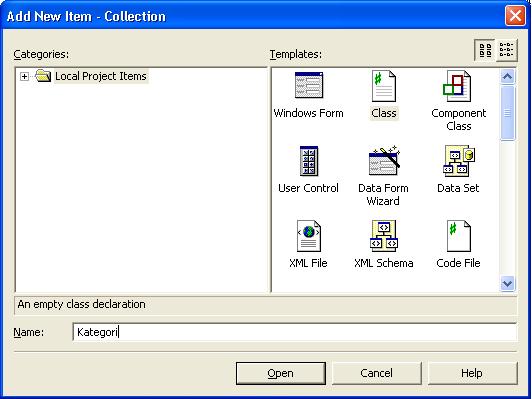The width and height of the screenshot is (532, 399).
Task: Switch templates to large icons view
Action: click(x=485, y=50)
